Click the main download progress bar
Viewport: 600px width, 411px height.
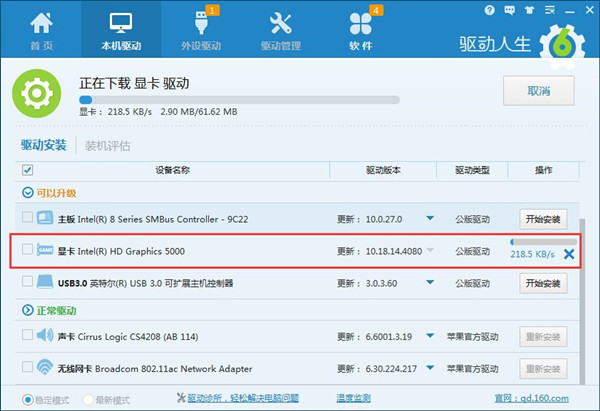tap(239, 100)
